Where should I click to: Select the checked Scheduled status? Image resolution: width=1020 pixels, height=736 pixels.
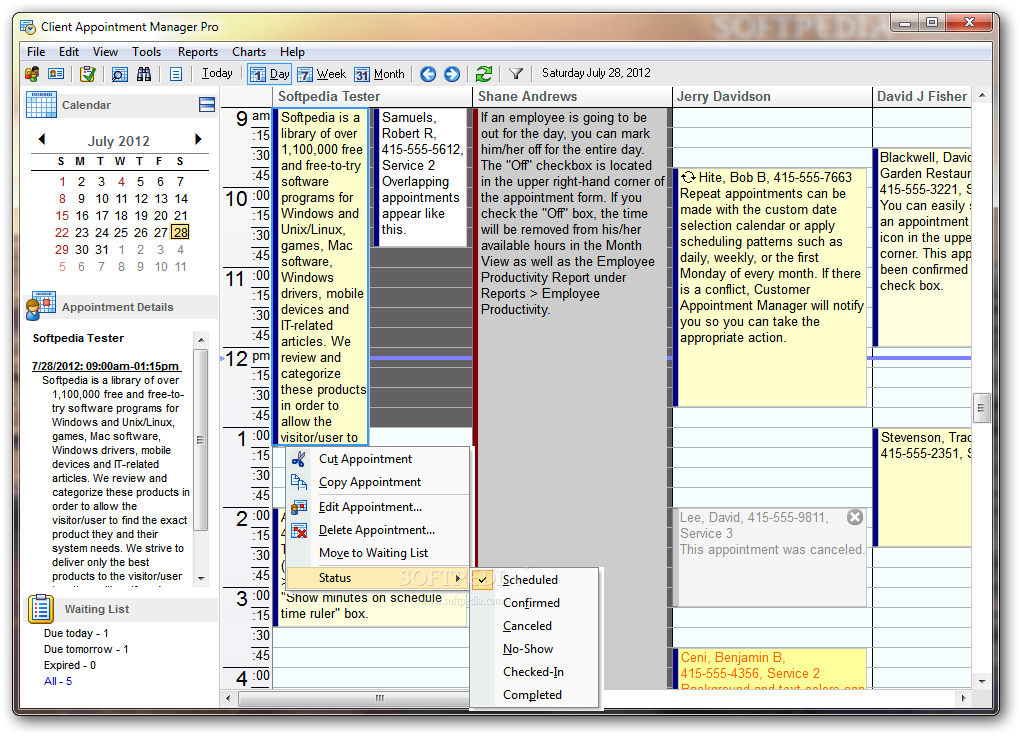pos(533,580)
